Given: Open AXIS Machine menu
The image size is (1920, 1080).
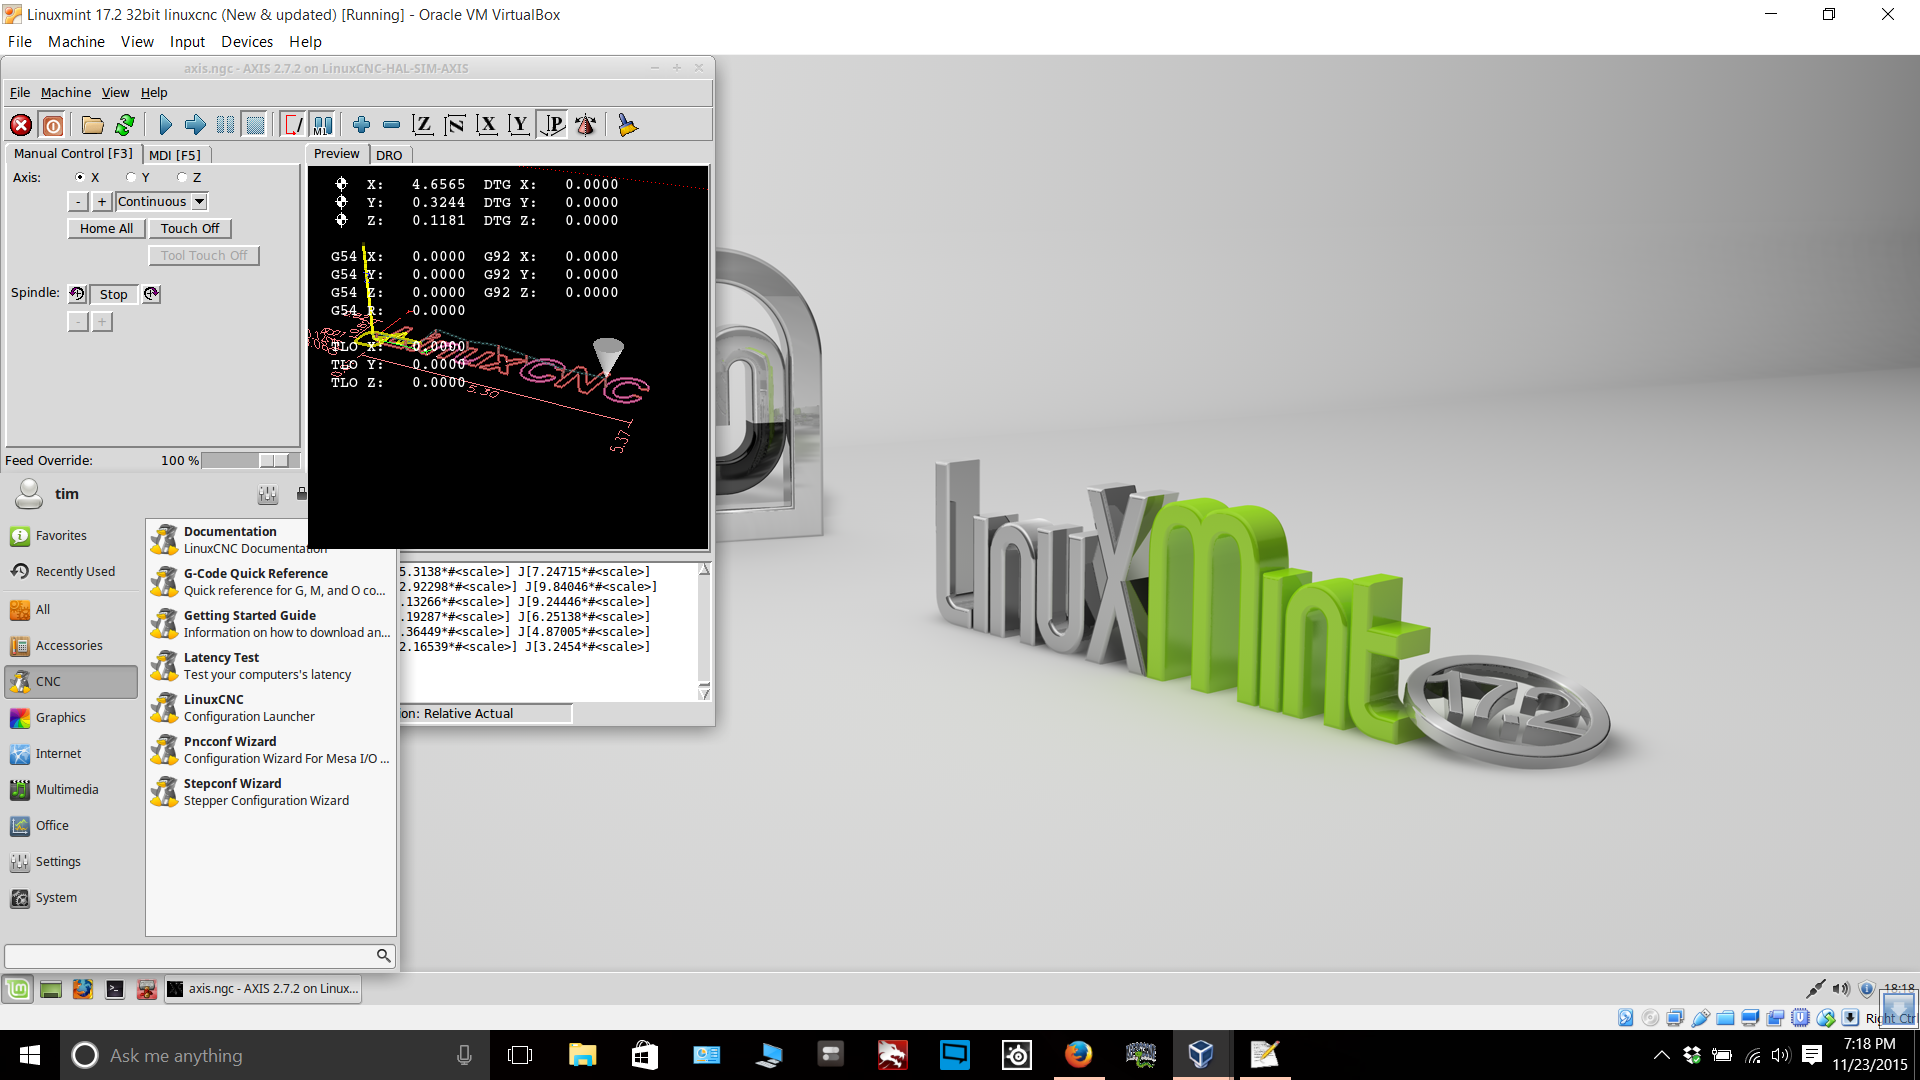Looking at the screenshot, I should coord(66,93).
